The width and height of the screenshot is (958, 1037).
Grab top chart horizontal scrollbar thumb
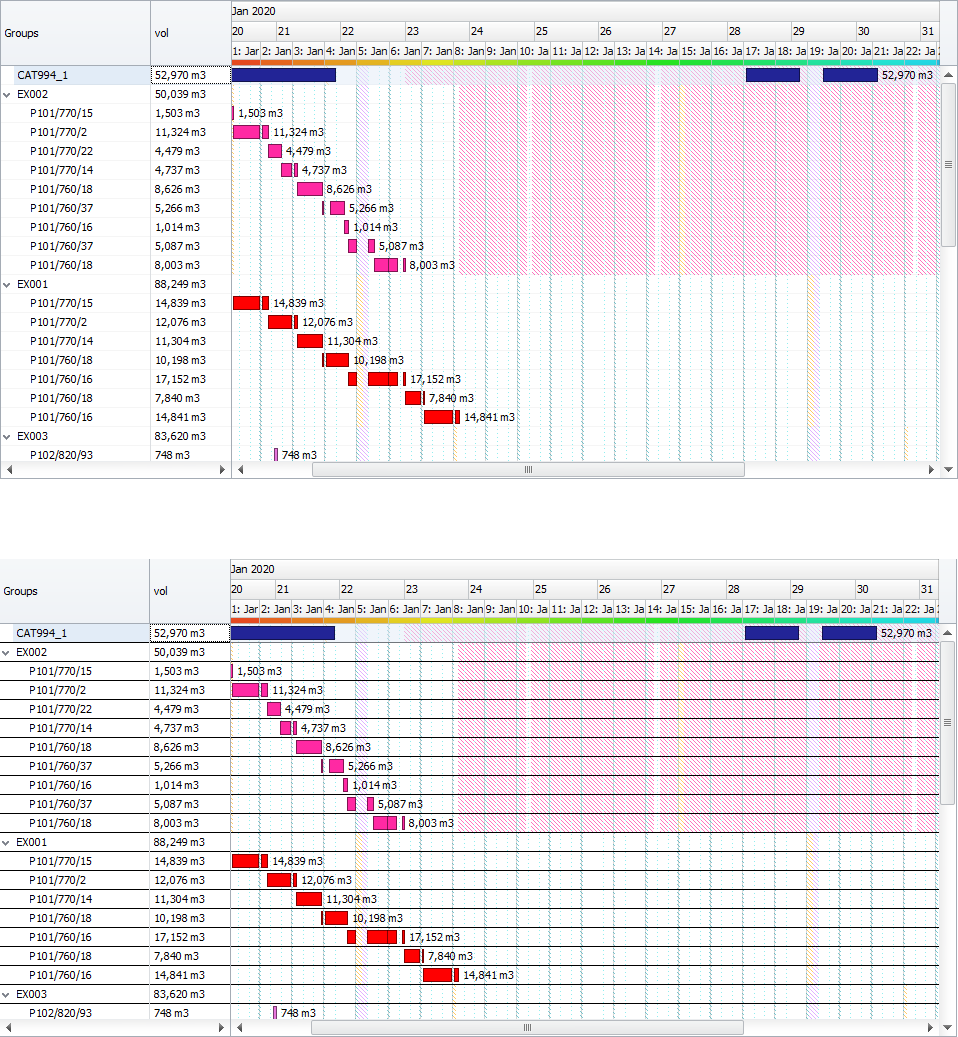click(x=528, y=470)
